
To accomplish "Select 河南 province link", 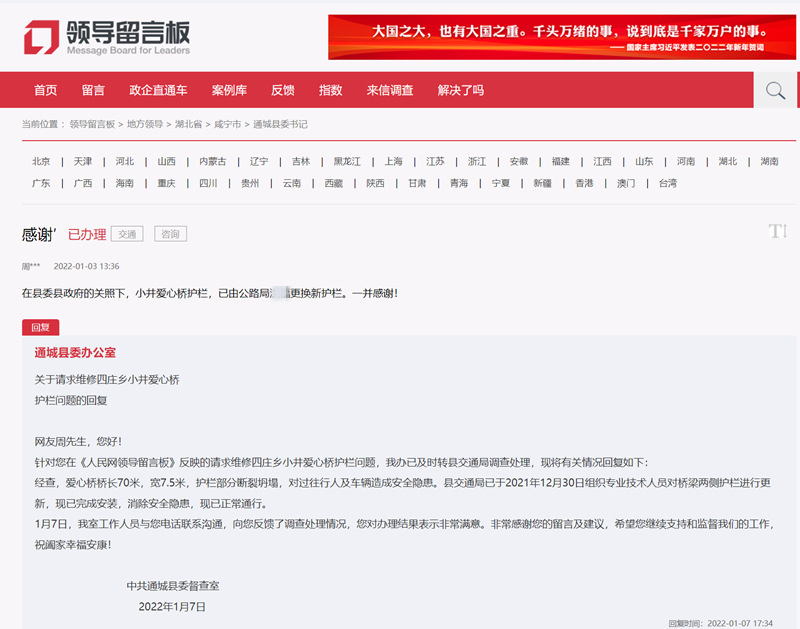I will pyautogui.click(x=686, y=161).
